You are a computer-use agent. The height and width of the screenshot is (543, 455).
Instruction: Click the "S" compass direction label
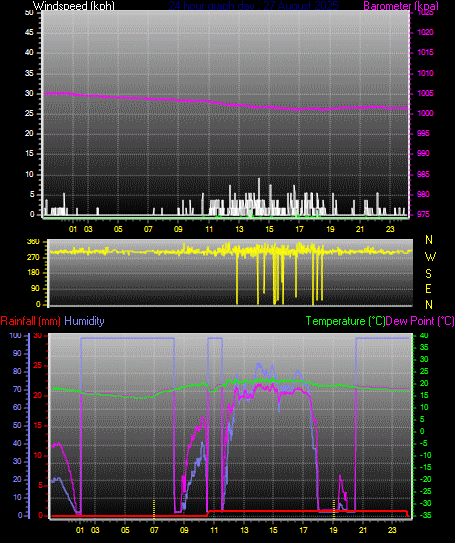point(428,274)
